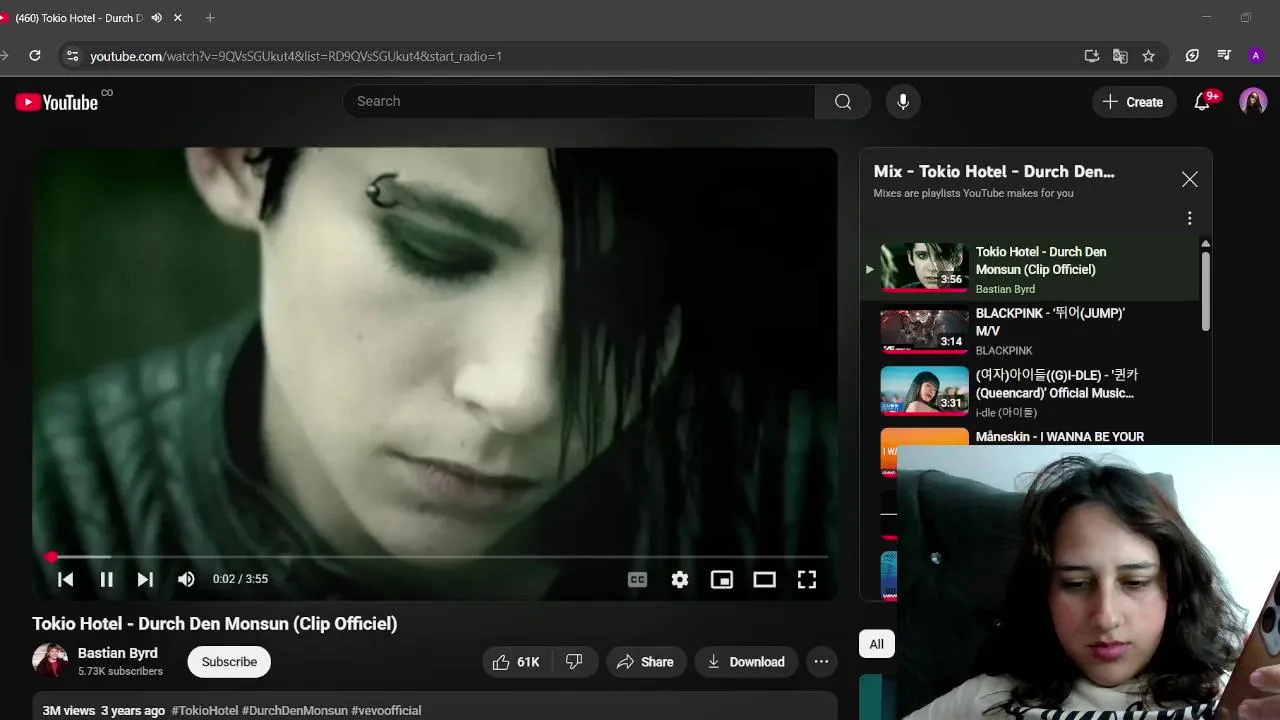The image size is (1280, 720).
Task: Open browser extensions icon
Action: pos(1192,56)
